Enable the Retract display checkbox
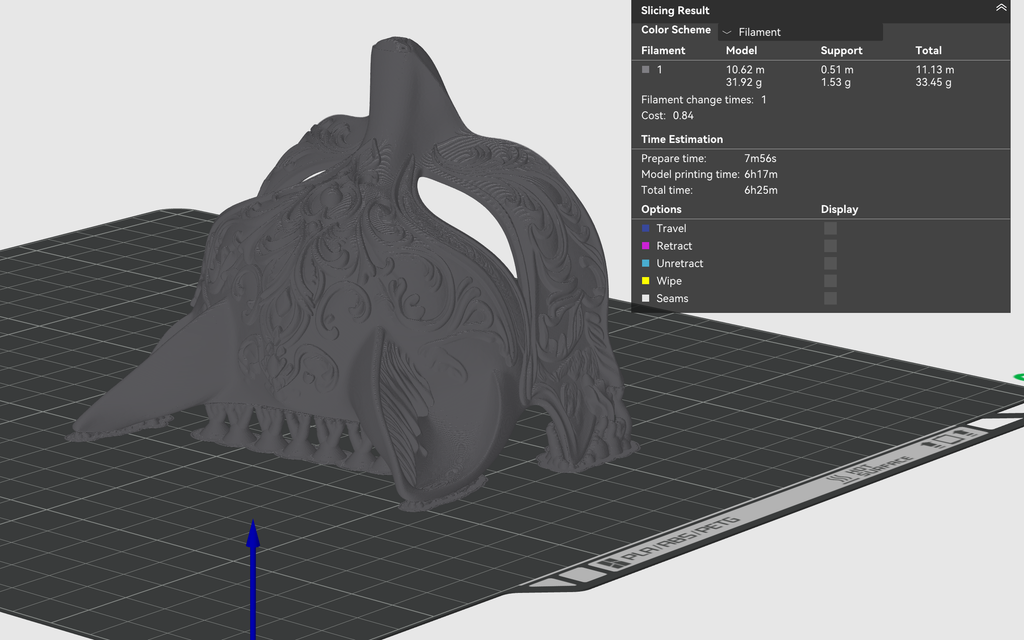Image resolution: width=1024 pixels, height=640 pixels. point(830,246)
